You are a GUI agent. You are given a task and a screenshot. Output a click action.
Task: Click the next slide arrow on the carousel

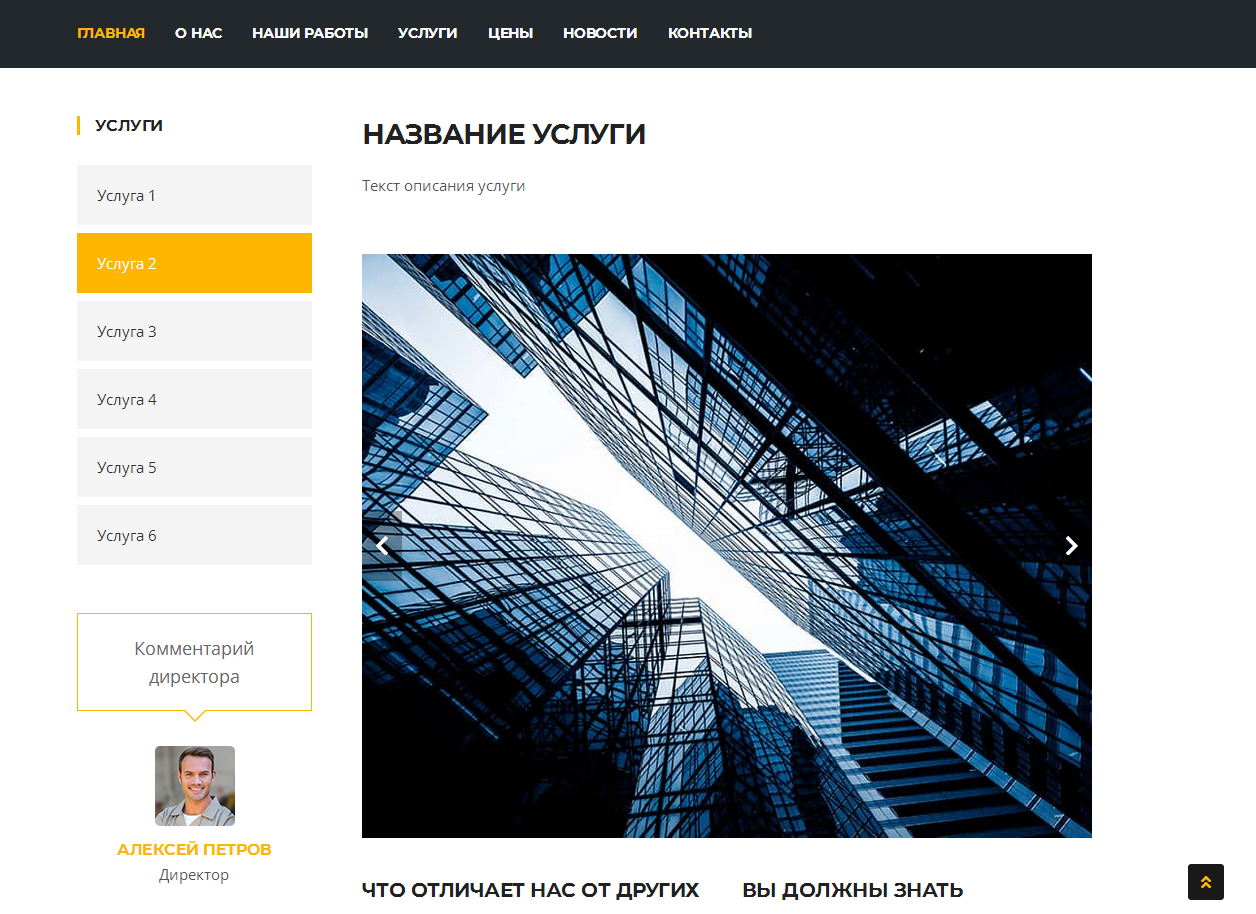point(1071,546)
